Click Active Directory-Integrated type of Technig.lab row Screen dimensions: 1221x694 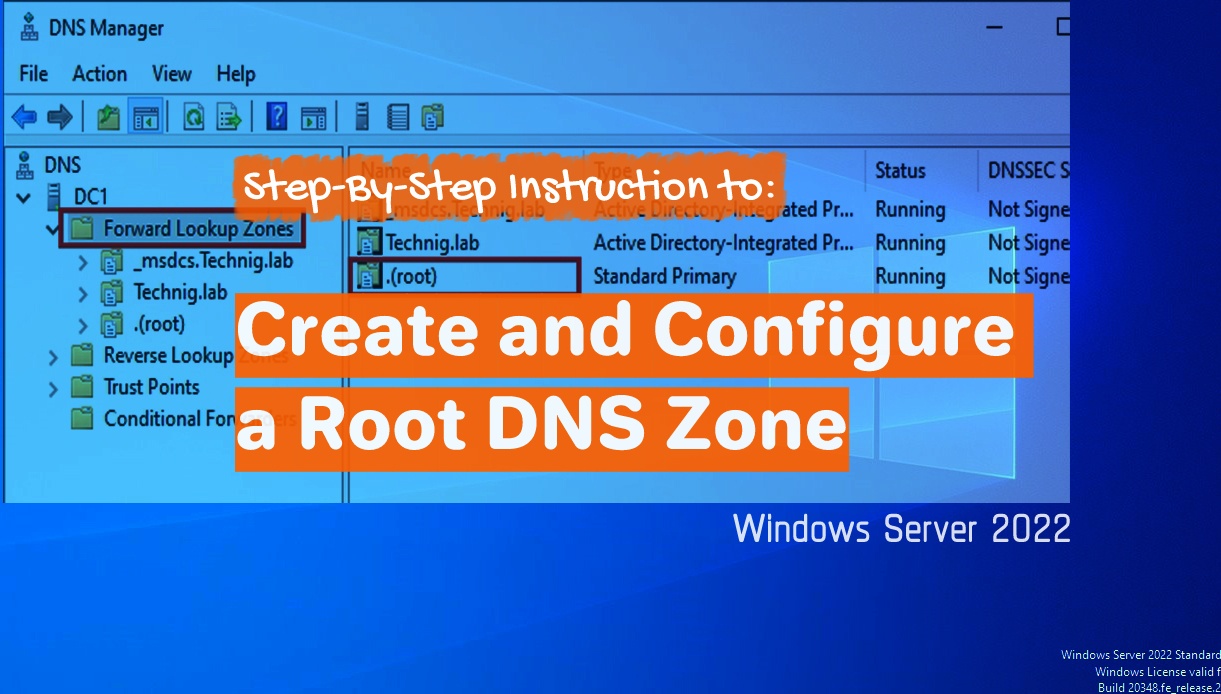(723, 242)
